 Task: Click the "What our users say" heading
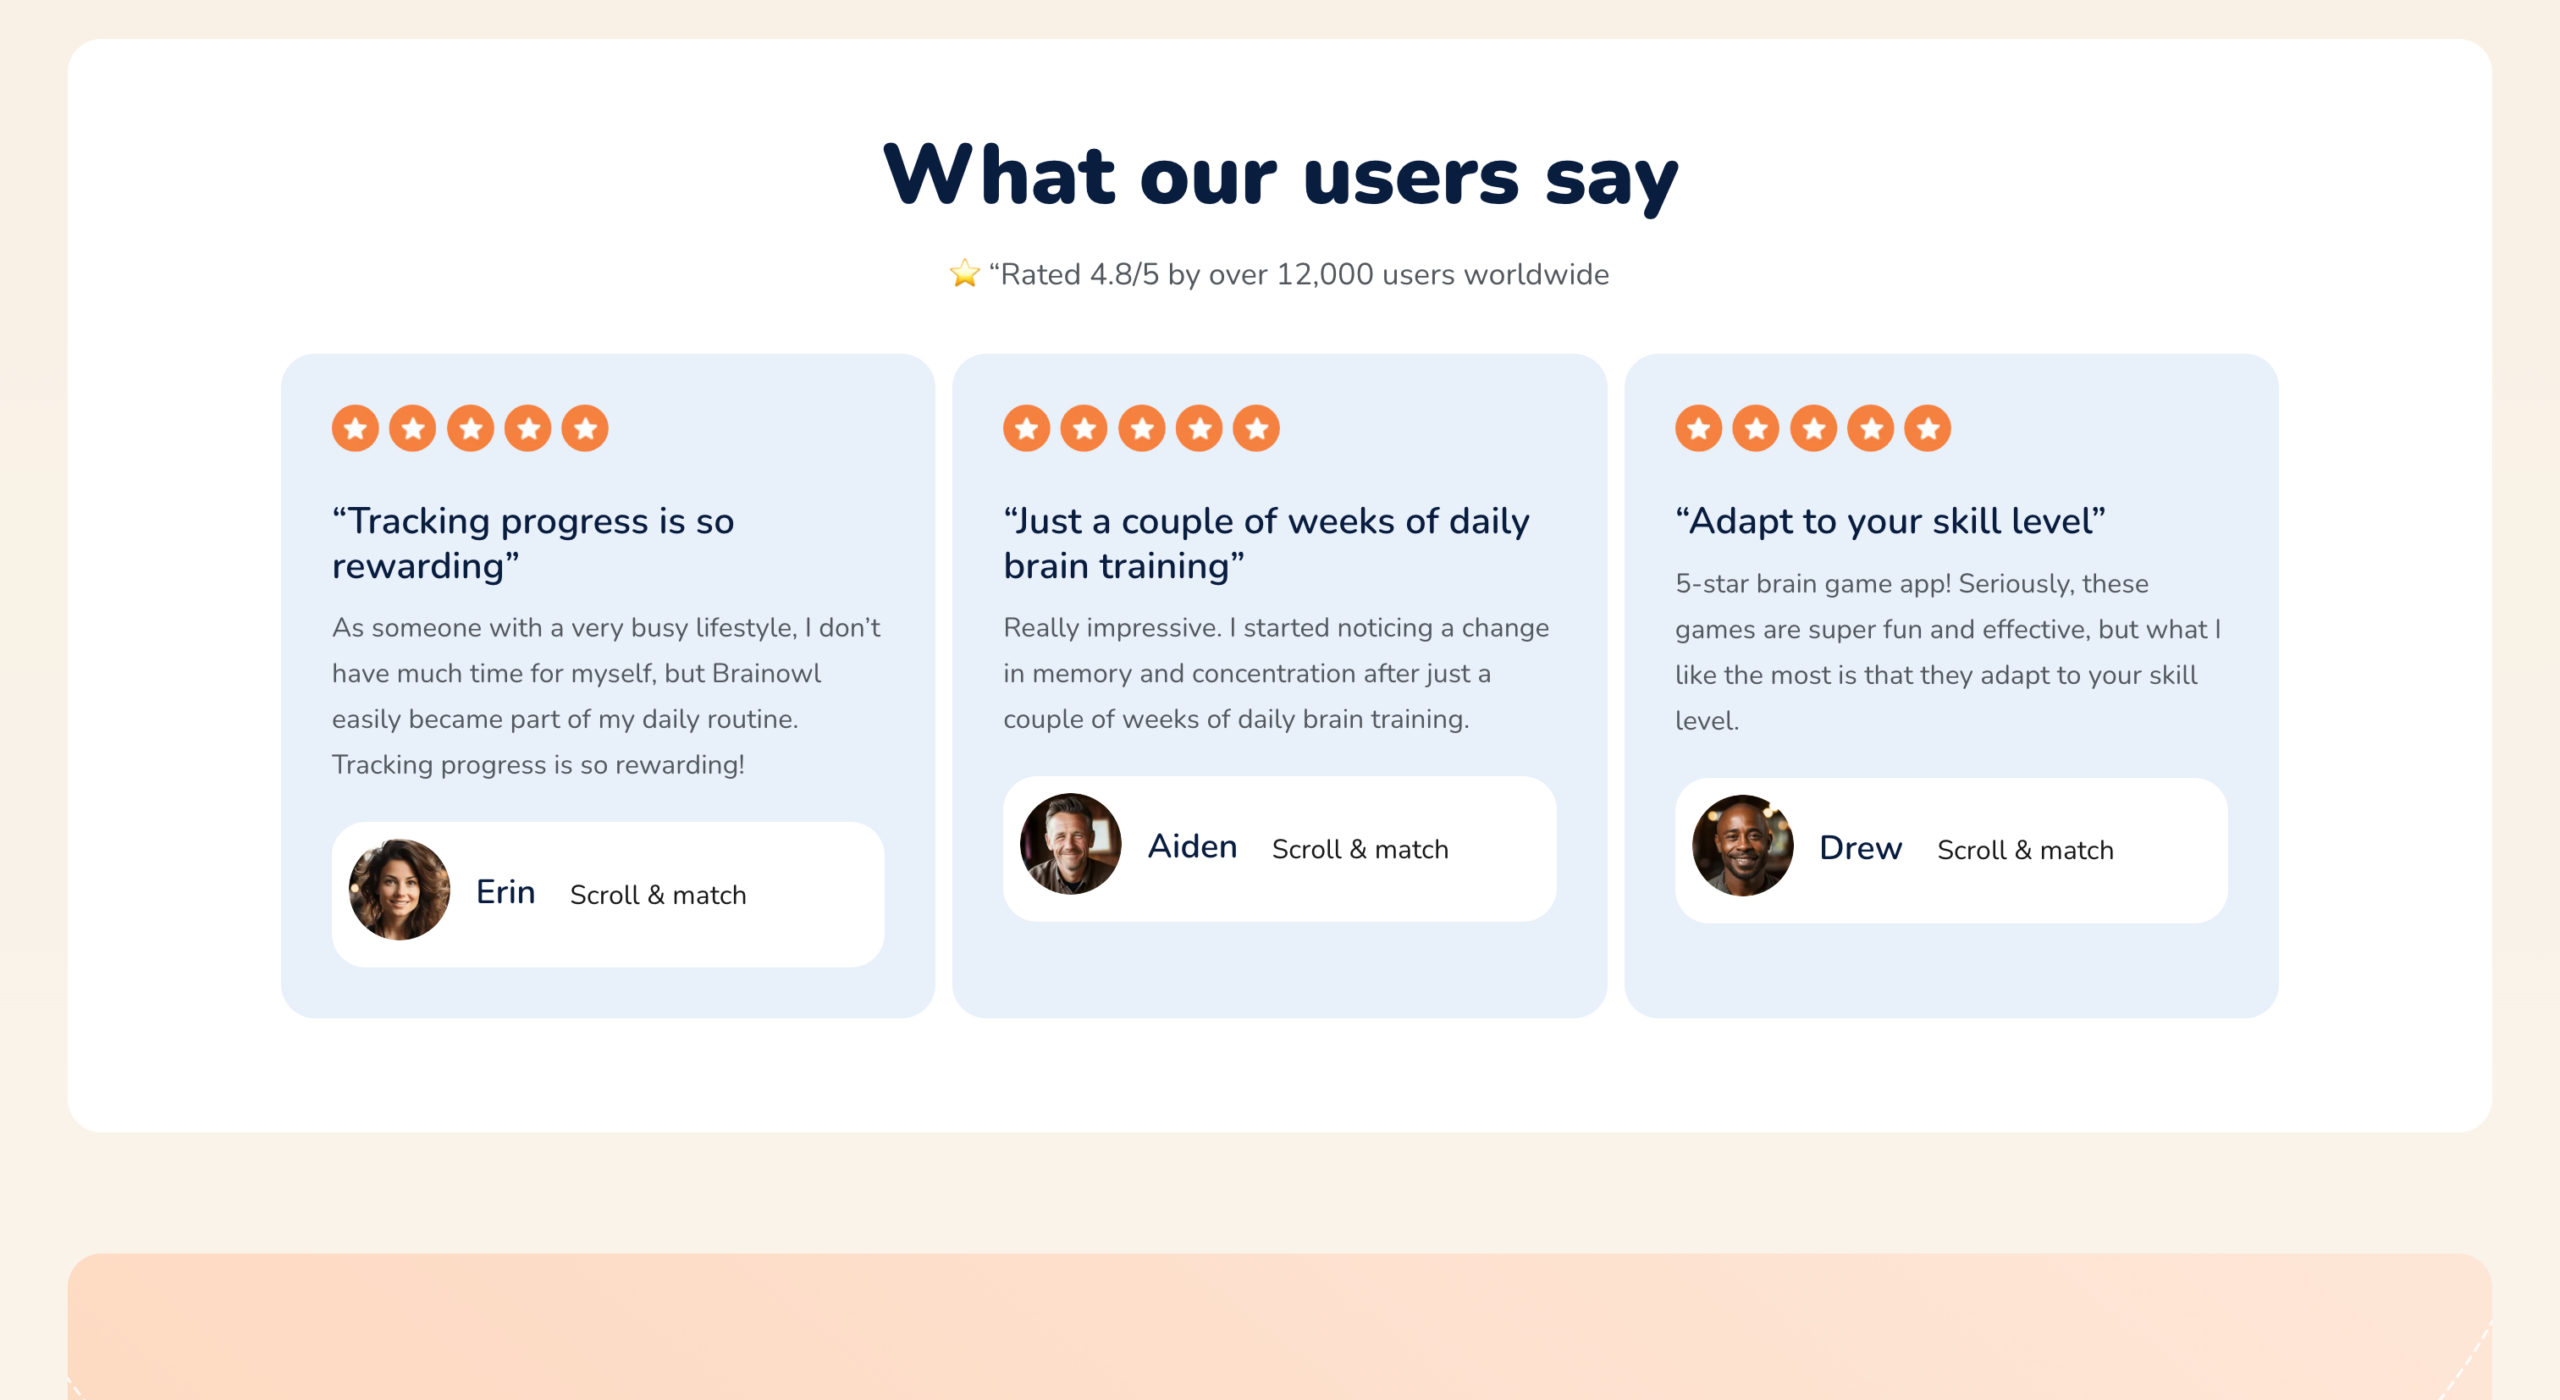tap(1280, 176)
